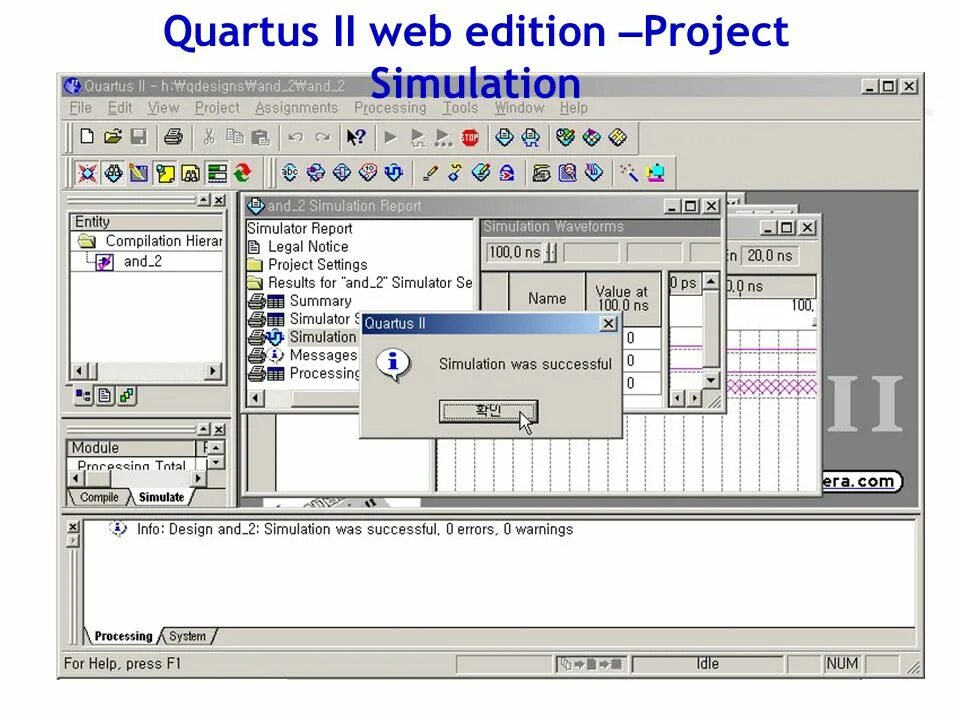Screen dimensions: 960x720
Task: Click the yellow chip icon in first toolbar
Action: coord(618,137)
